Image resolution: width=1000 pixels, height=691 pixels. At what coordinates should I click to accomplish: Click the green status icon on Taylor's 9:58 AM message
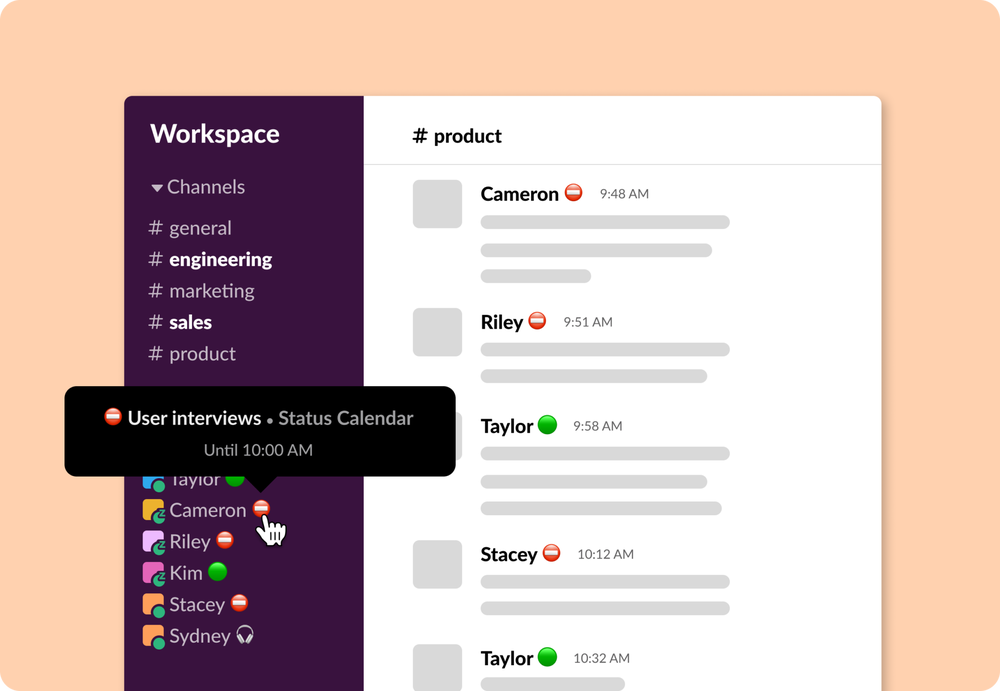point(547,425)
